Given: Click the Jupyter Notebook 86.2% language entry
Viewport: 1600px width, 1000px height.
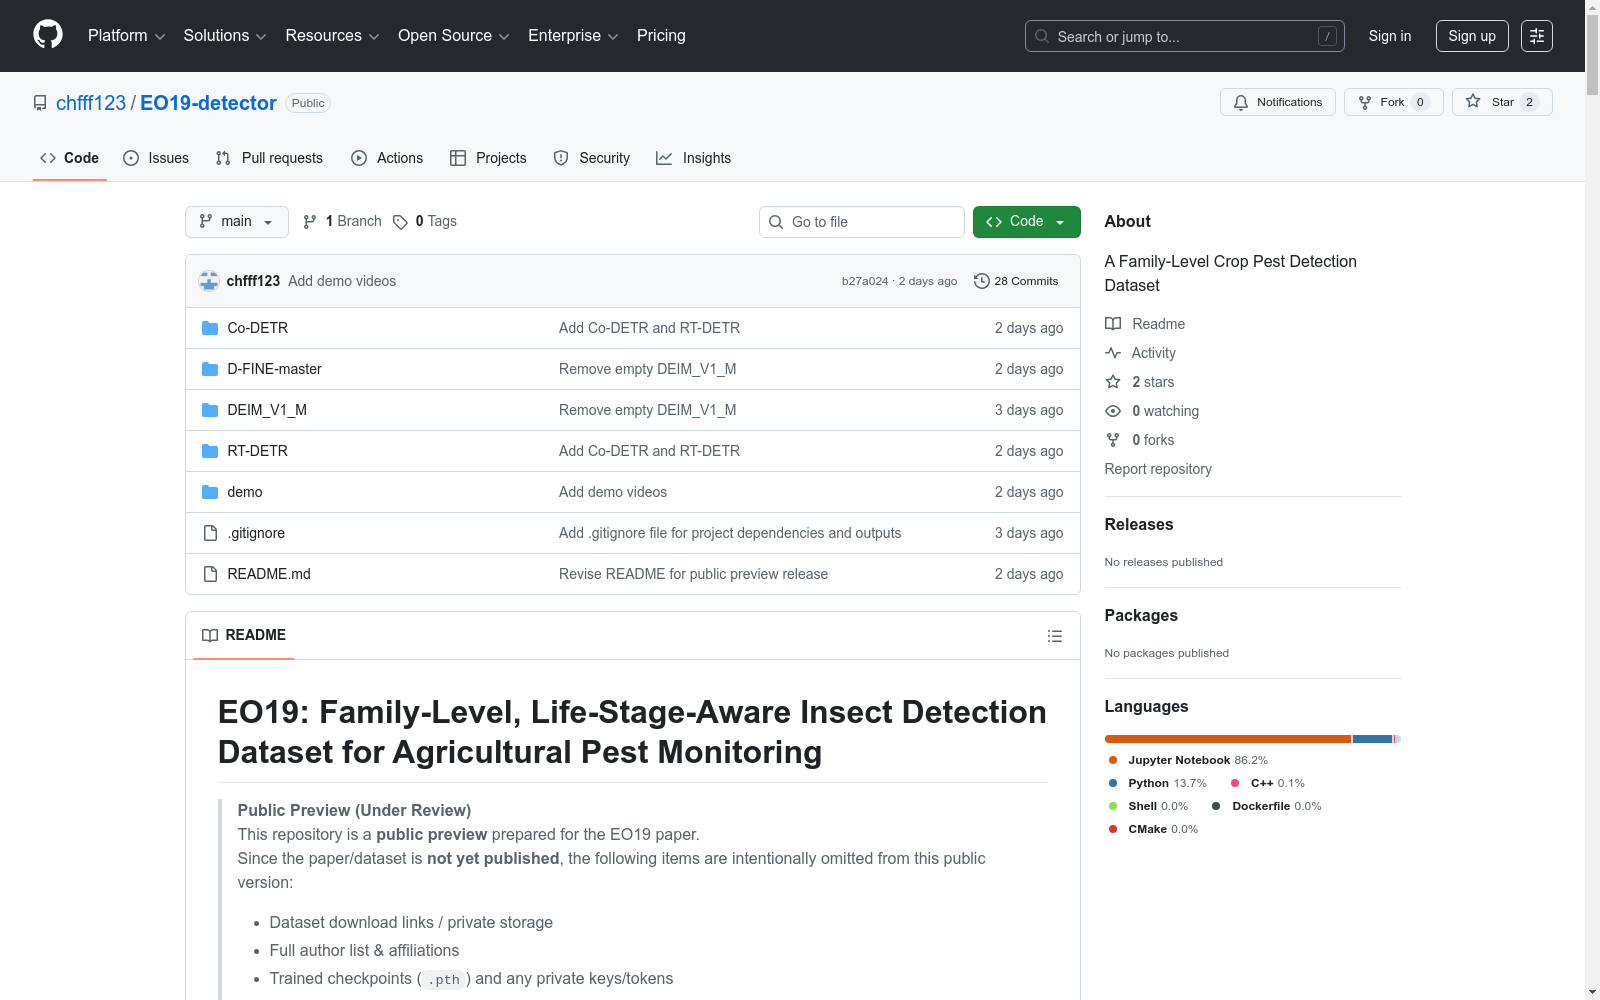Looking at the screenshot, I should 1188,760.
